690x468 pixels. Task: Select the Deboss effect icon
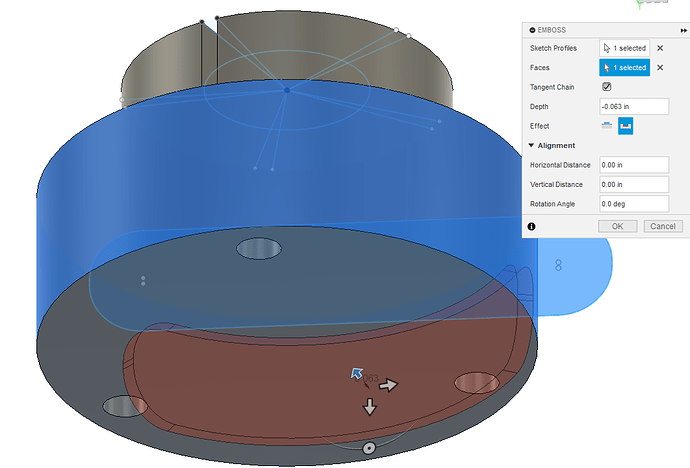pos(625,126)
